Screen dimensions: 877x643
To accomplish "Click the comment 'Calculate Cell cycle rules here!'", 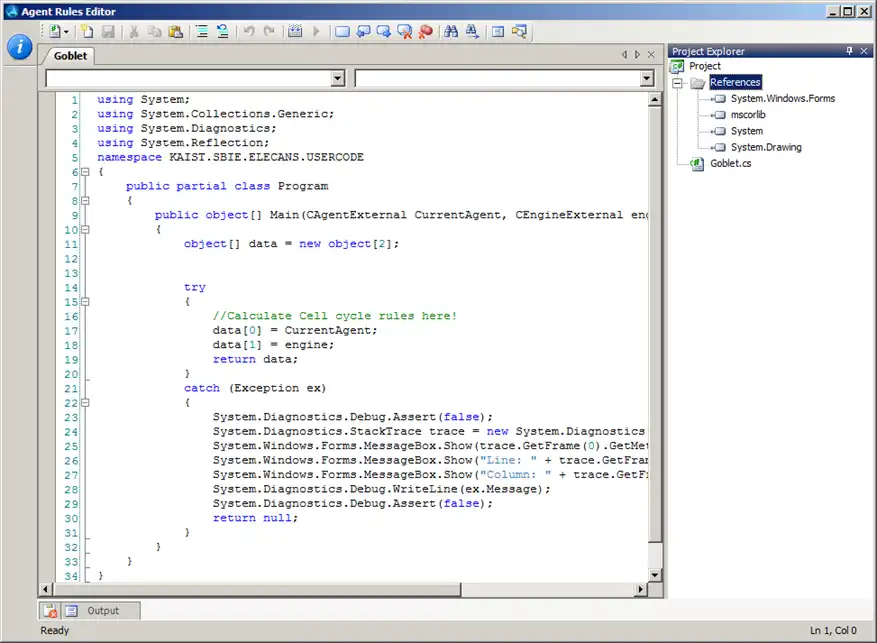I will 334,316.
